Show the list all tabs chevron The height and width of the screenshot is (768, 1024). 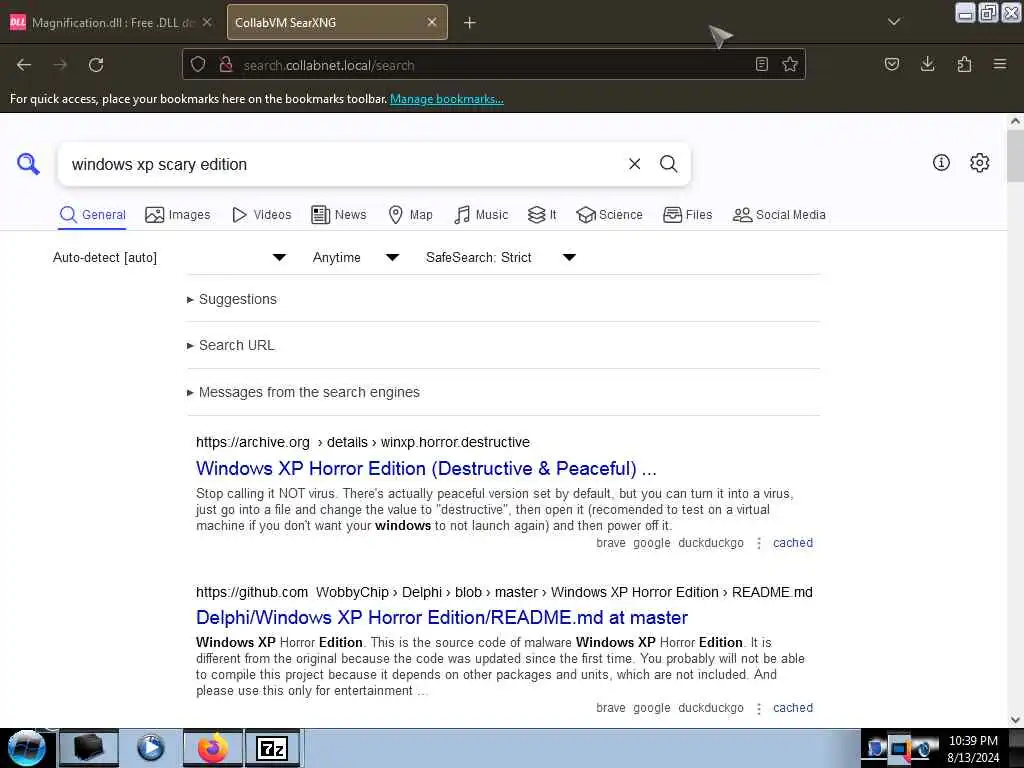(x=894, y=22)
